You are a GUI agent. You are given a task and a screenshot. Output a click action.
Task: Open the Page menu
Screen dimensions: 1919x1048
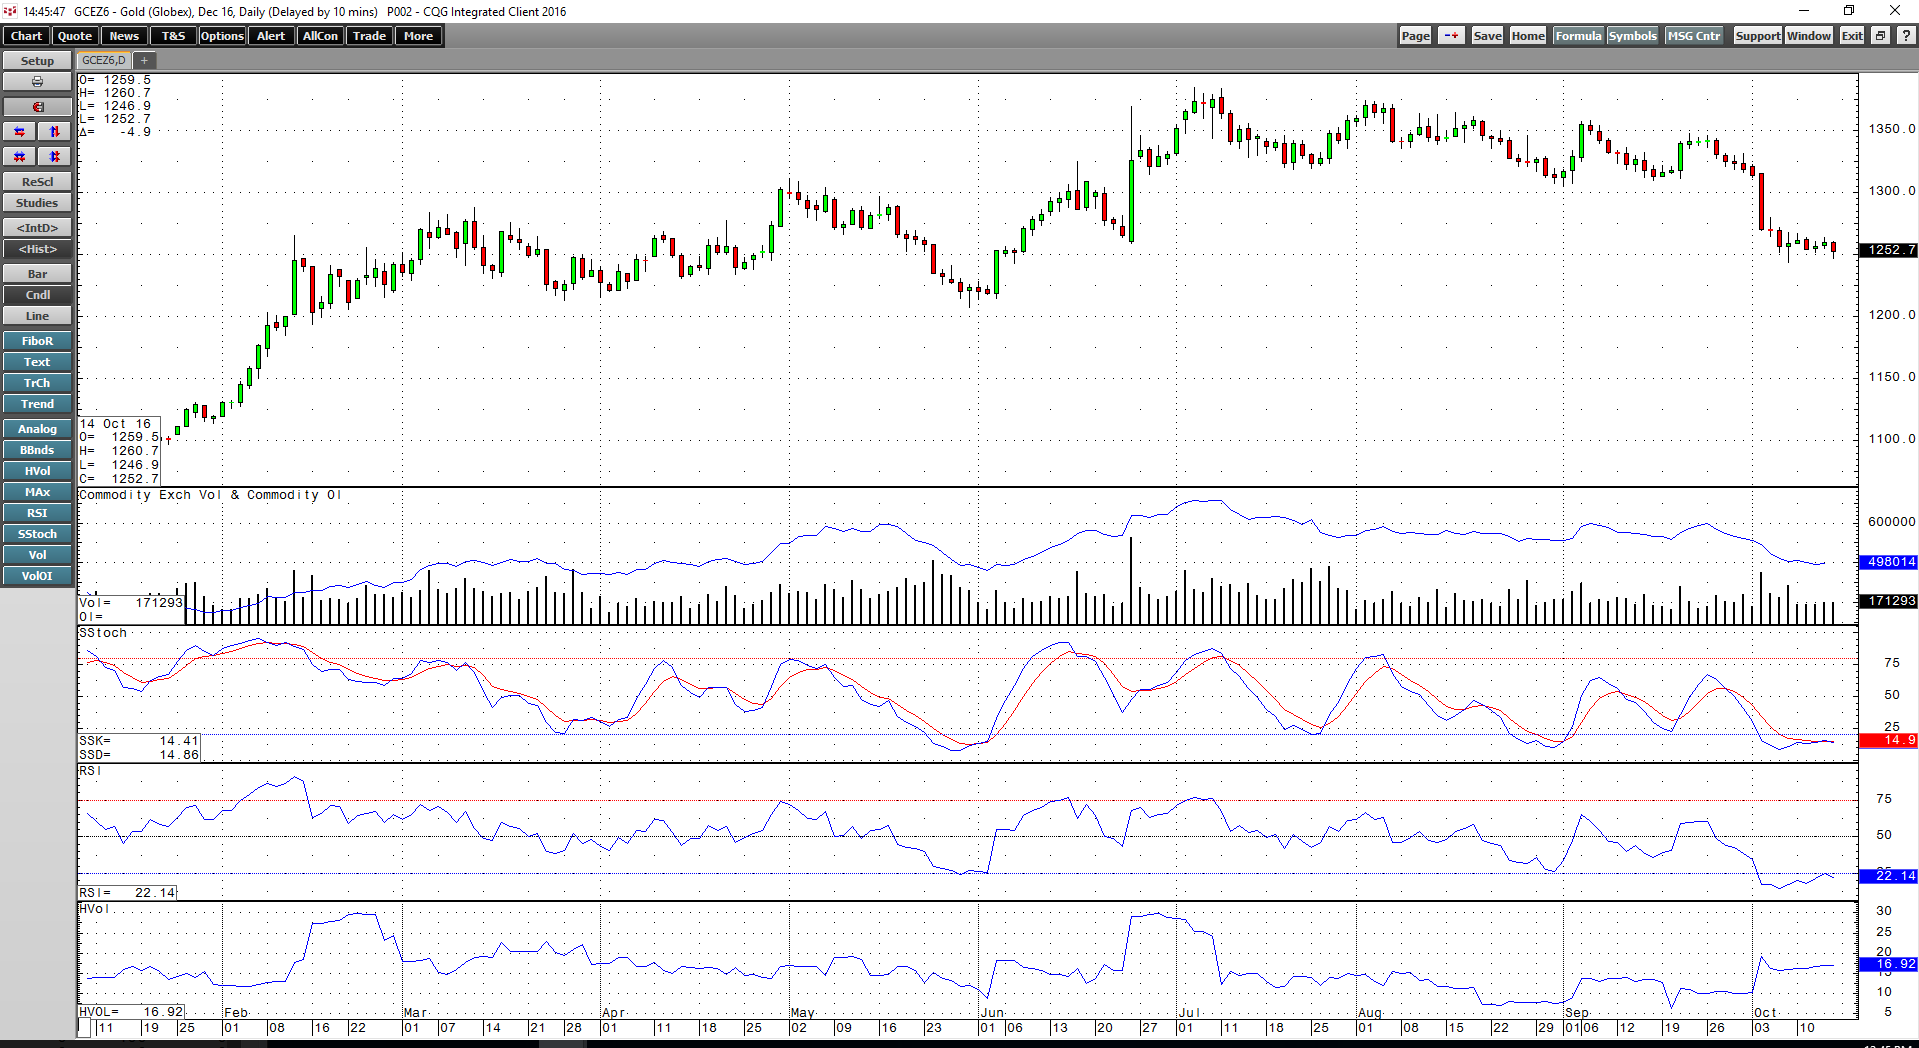coord(1415,36)
